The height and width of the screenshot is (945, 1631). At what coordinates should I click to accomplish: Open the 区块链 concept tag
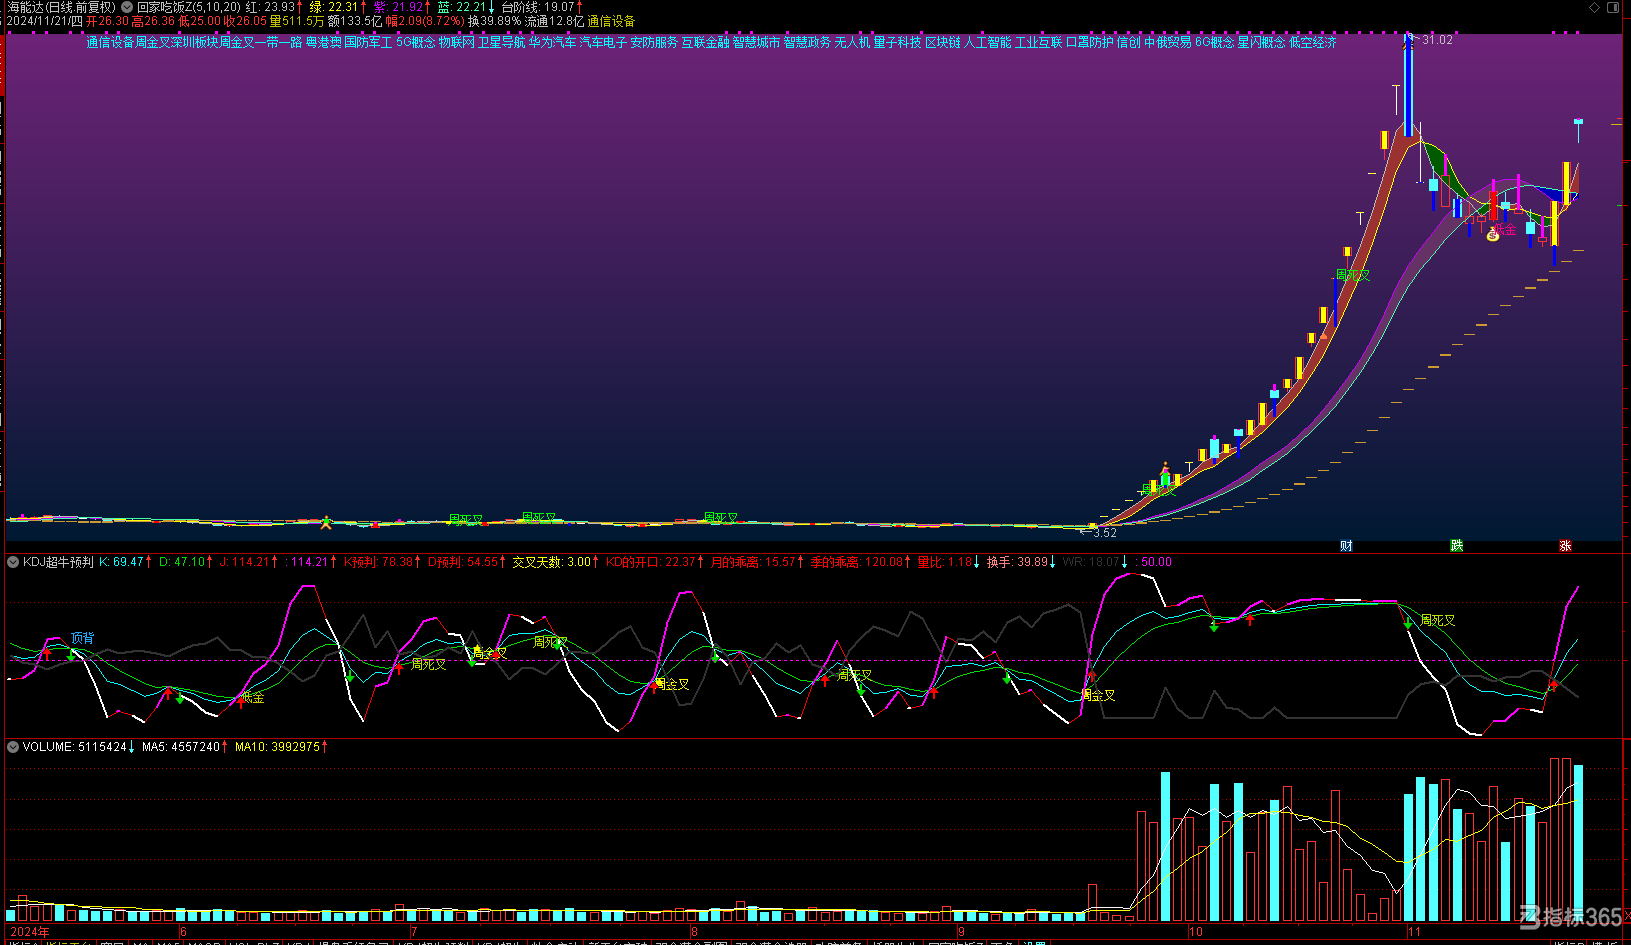(942, 42)
